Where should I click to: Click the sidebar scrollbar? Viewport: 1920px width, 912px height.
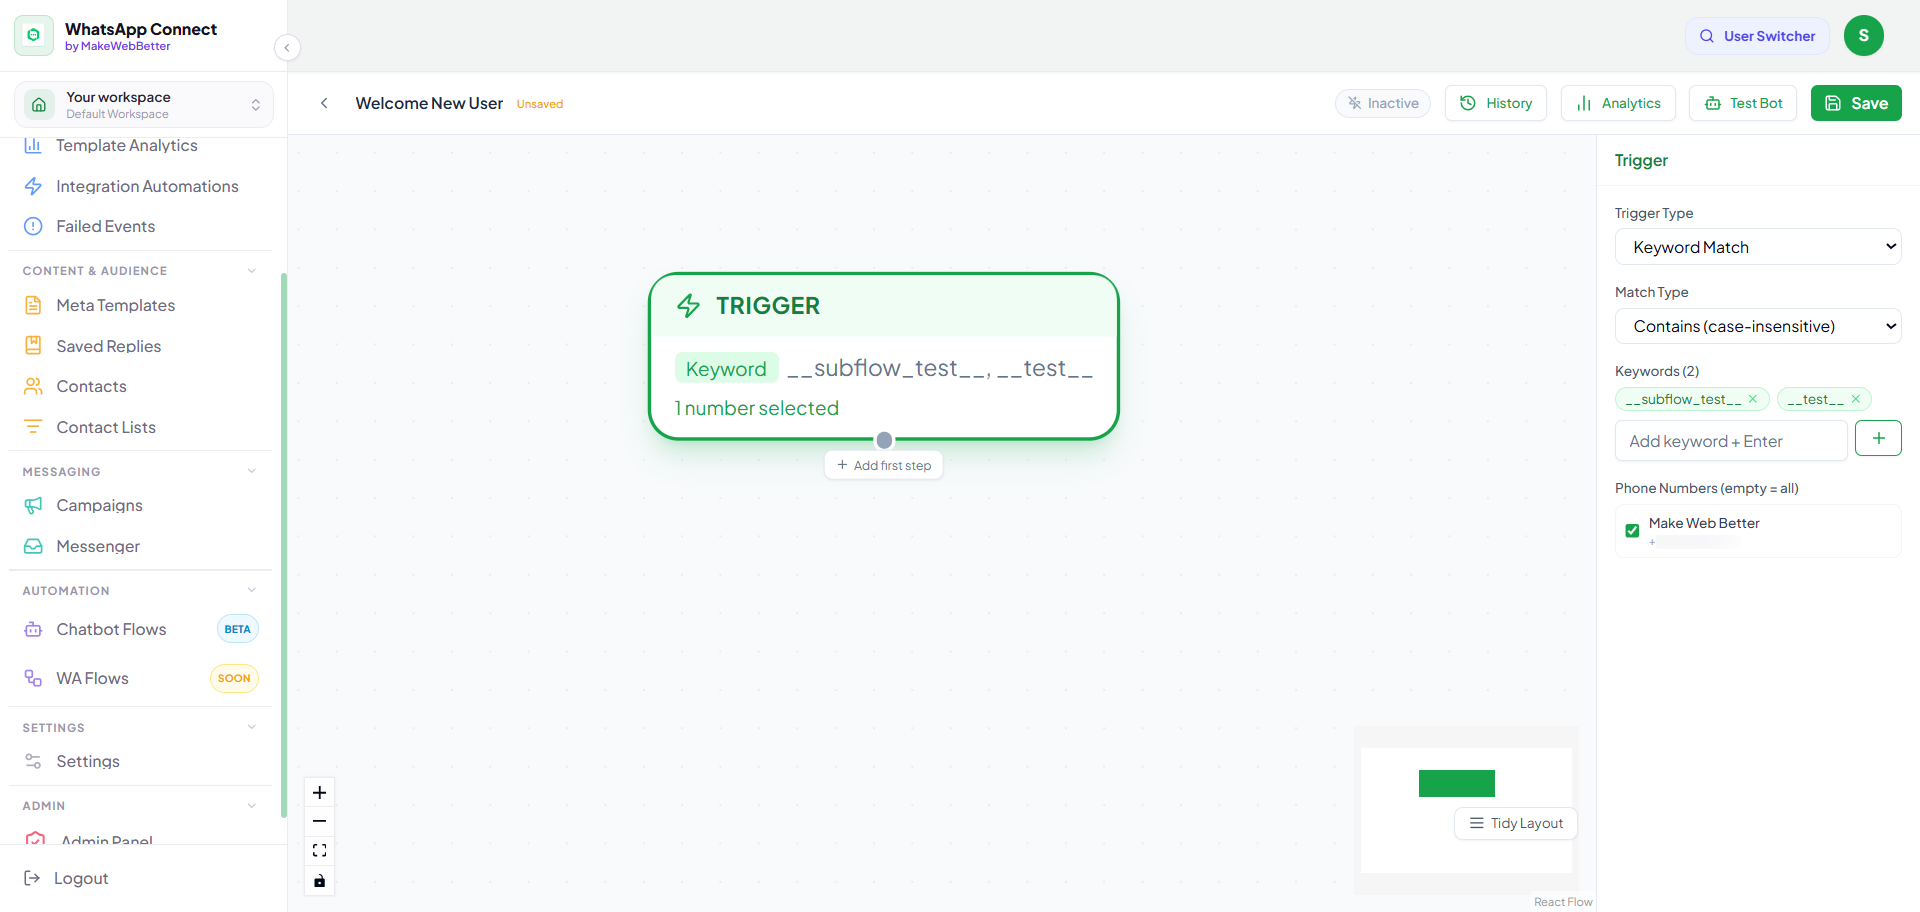tap(284, 545)
